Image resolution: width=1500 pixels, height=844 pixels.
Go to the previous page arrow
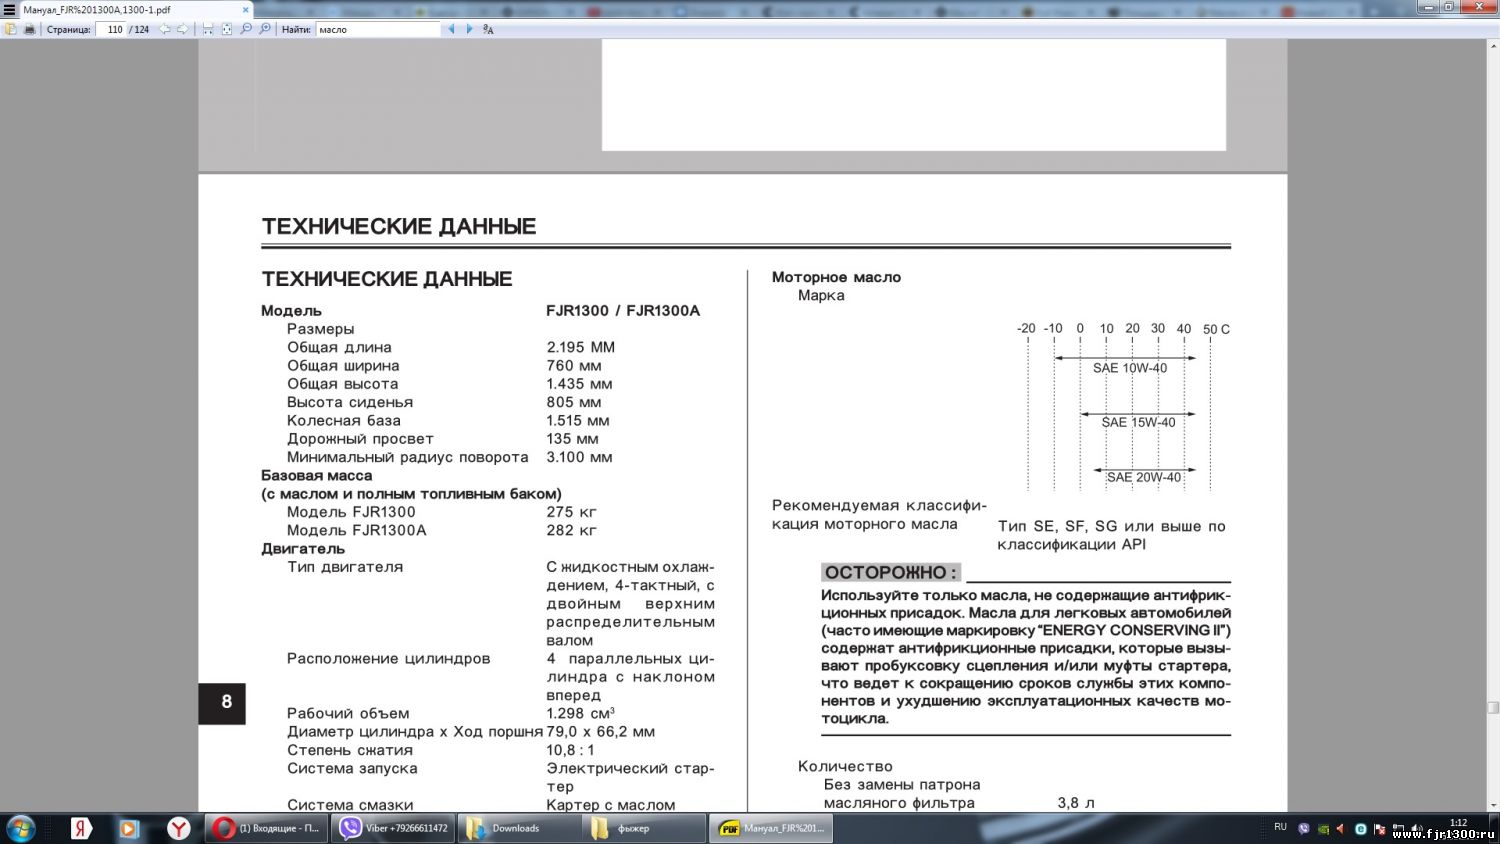[x=165, y=29]
